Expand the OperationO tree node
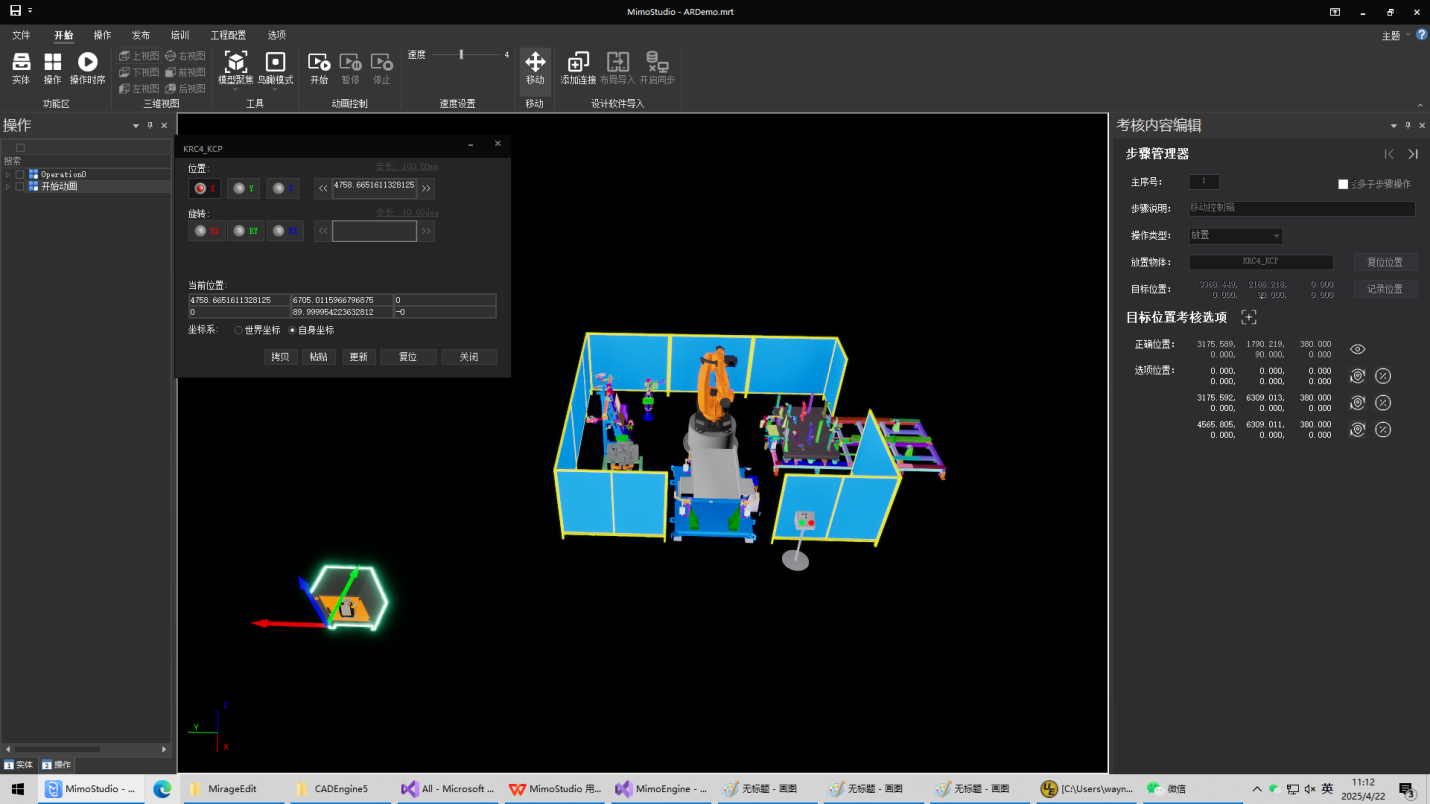This screenshot has width=1430, height=804. click(8, 175)
